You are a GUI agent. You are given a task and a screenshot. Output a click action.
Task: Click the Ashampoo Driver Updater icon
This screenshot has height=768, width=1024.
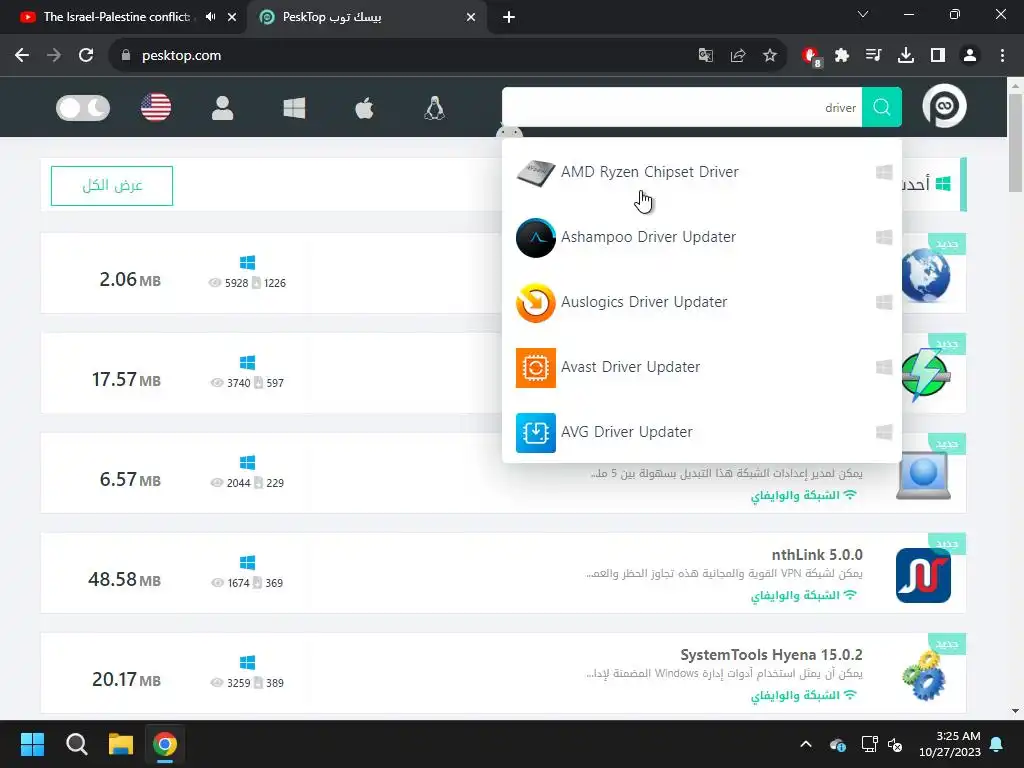coord(536,238)
